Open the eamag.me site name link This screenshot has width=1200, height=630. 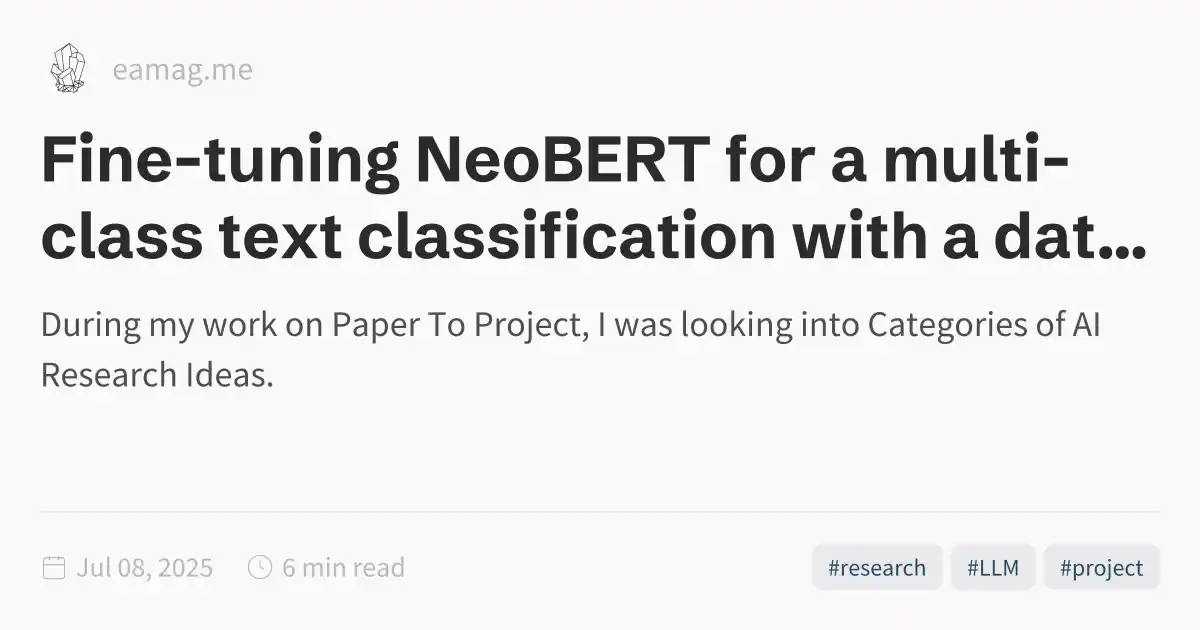(183, 71)
